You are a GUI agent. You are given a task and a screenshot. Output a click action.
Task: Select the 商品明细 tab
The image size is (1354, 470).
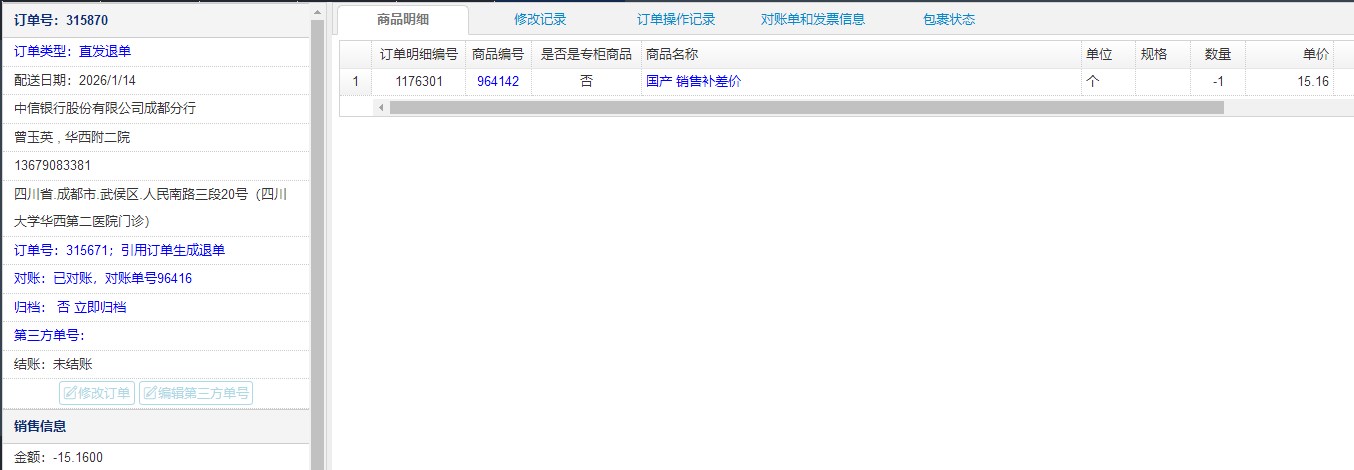click(403, 19)
